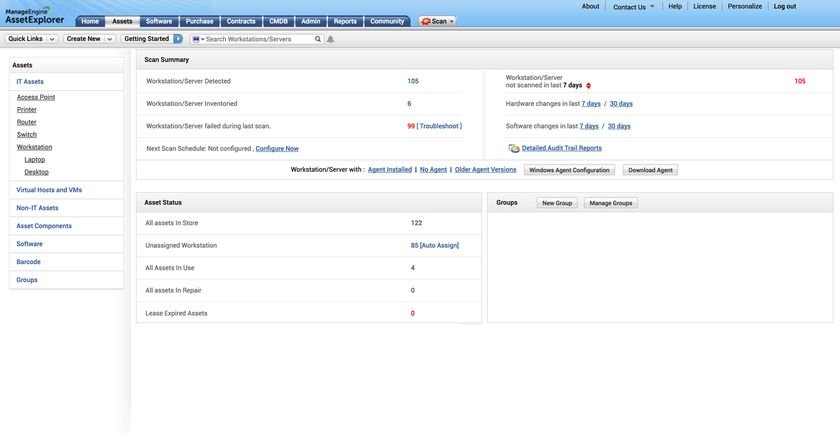The image size is (840, 433).
Task: Click the Detailed Audit Trail Reports icon
Action: 514,148
